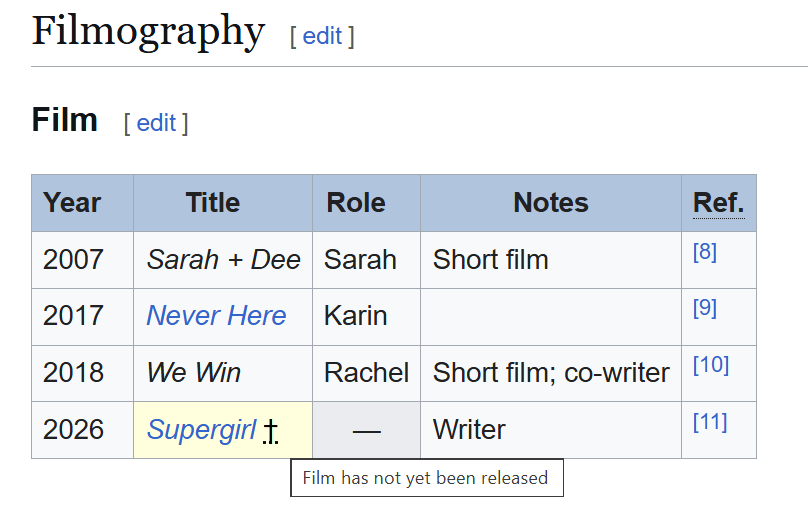Click the 'Film has not yet been released' tooltip
Viewport: 808px width, 510px height.
425,478
